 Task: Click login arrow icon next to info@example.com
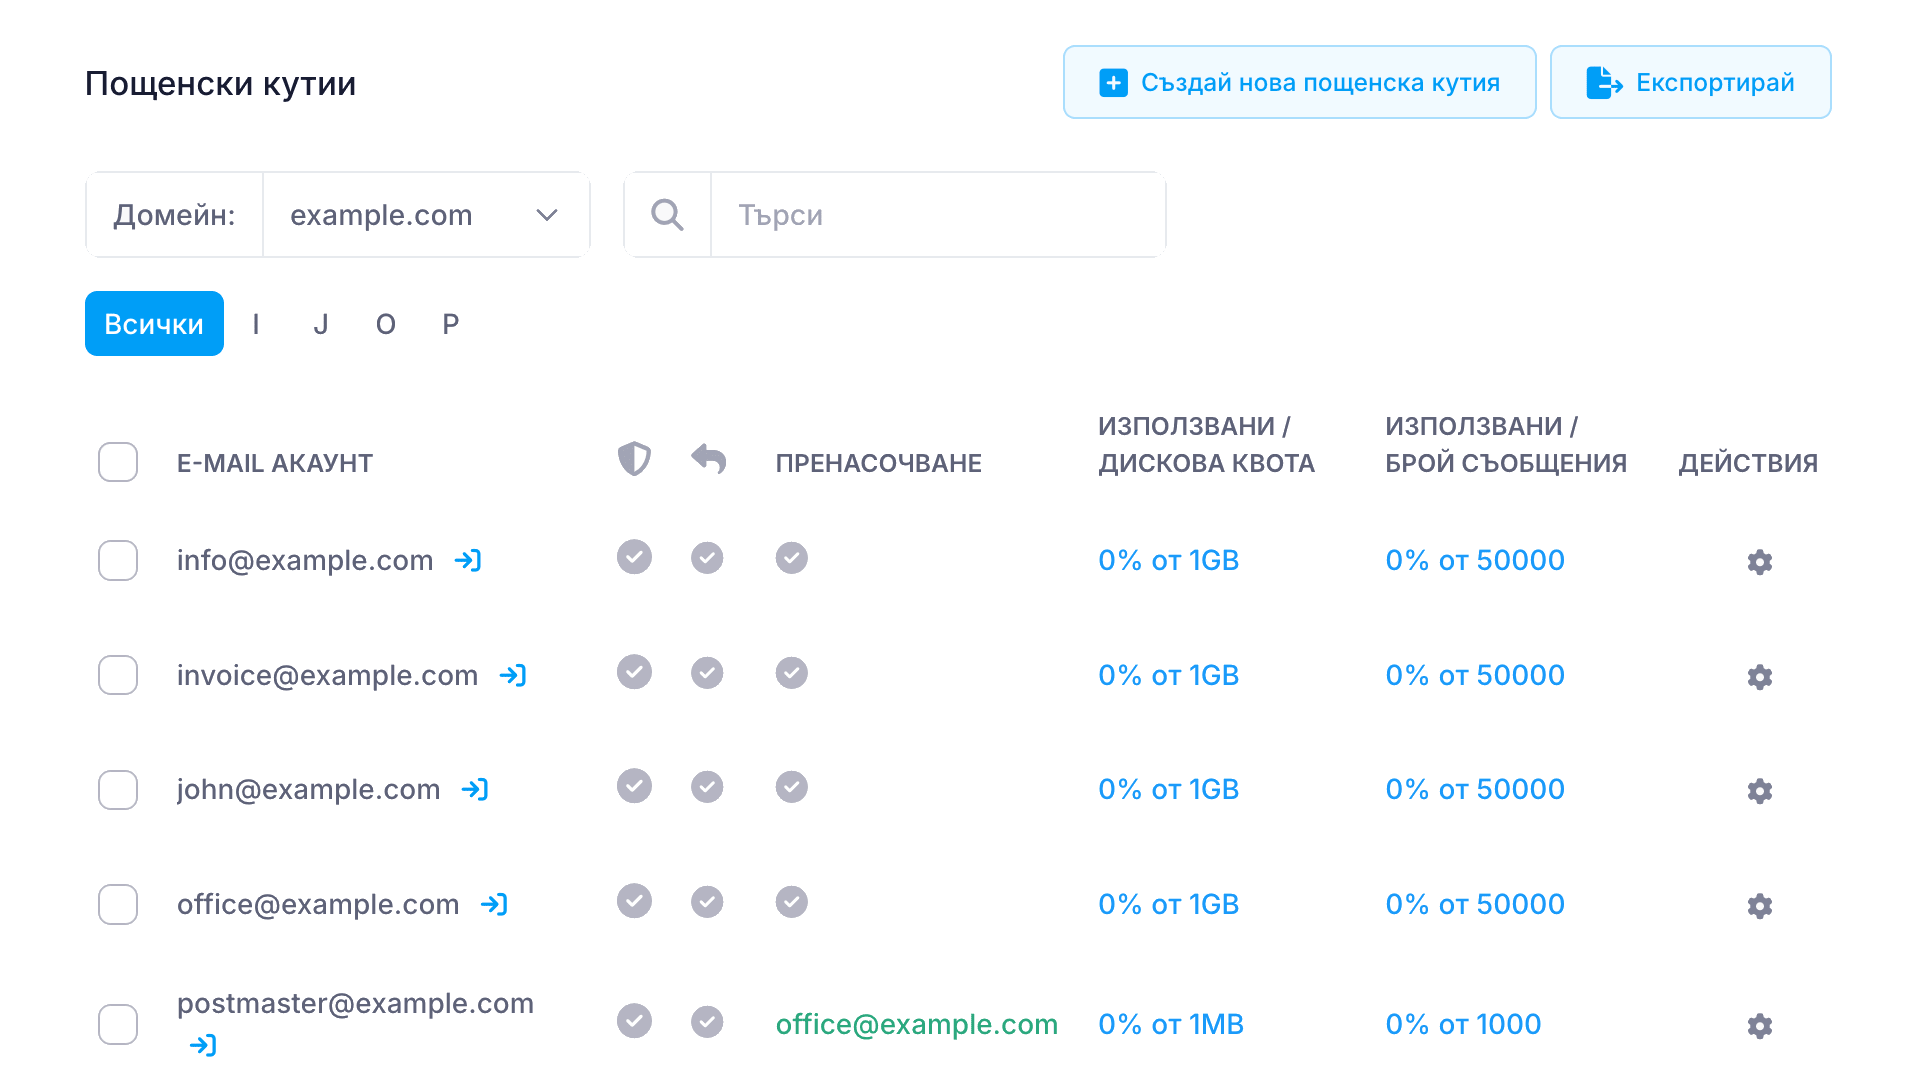(468, 561)
